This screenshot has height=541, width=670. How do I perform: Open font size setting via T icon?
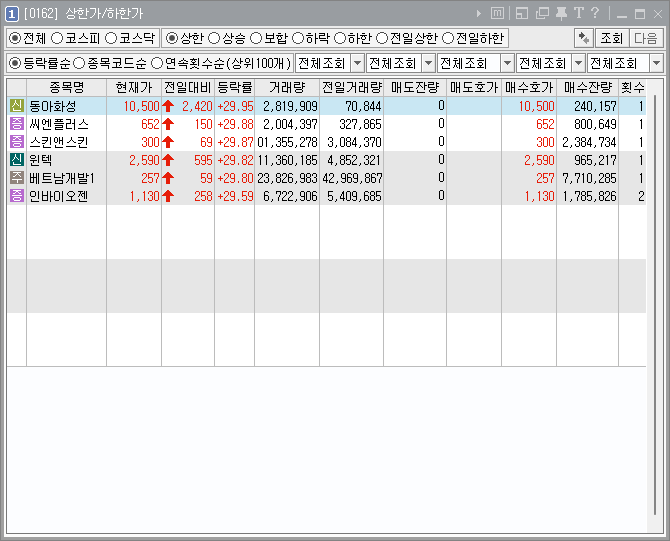[579, 13]
